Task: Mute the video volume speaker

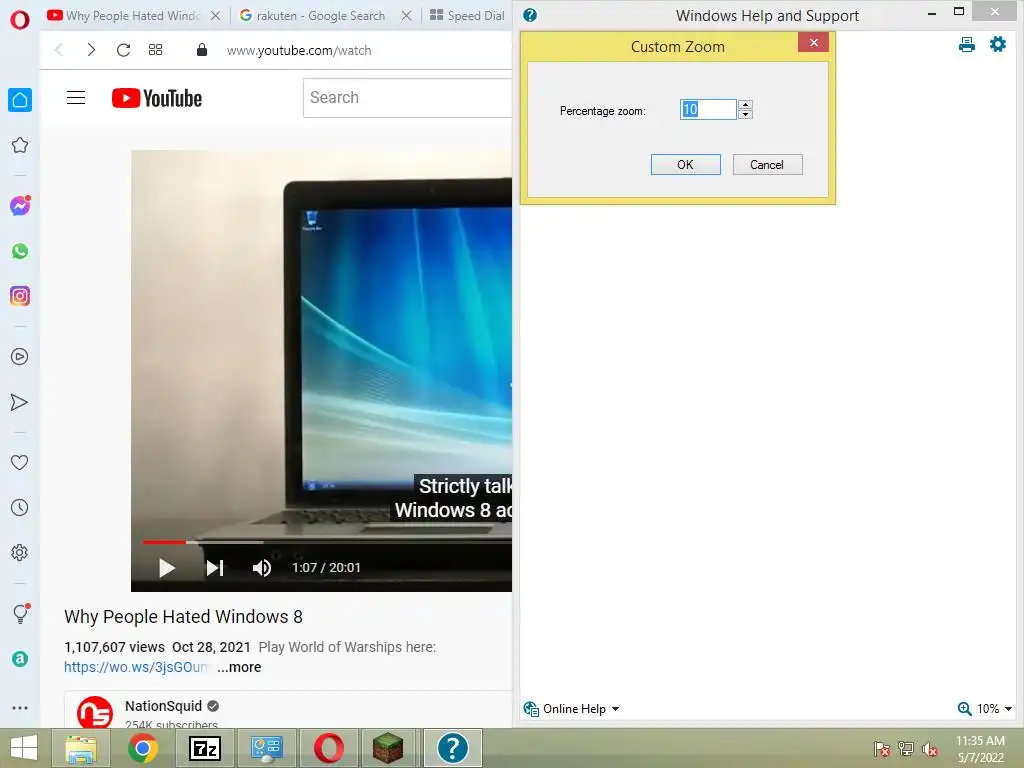Action: click(262, 568)
